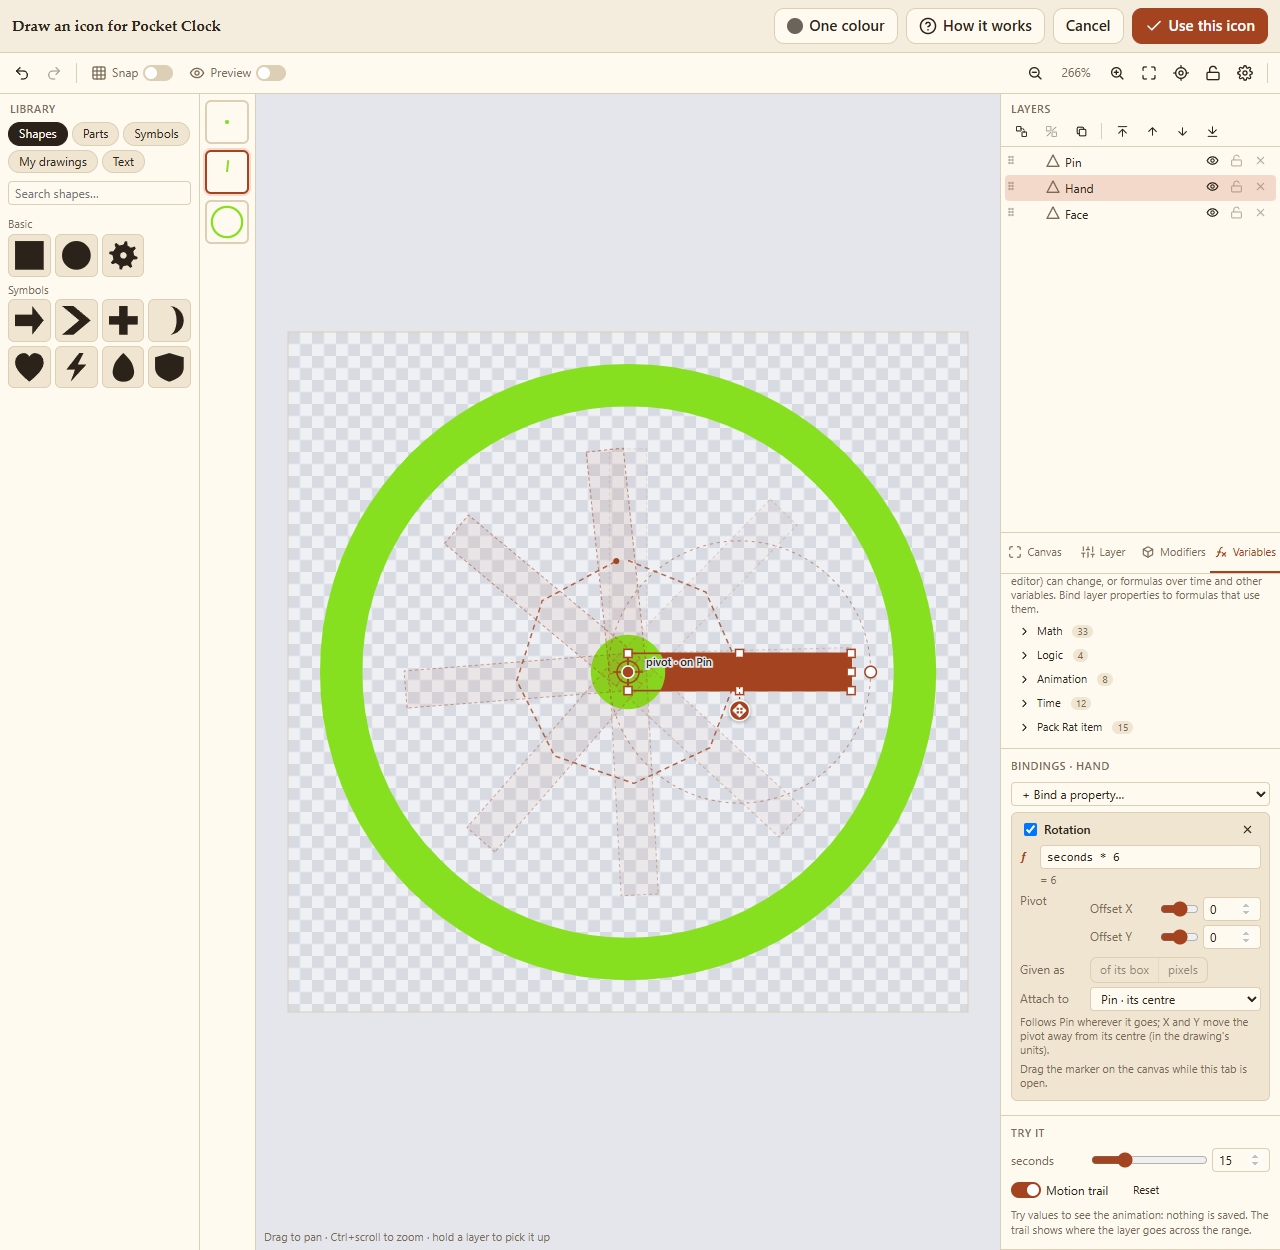The width and height of the screenshot is (1280, 1250).
Task: Click the 'Search shapes...' field
Action: 99,193
